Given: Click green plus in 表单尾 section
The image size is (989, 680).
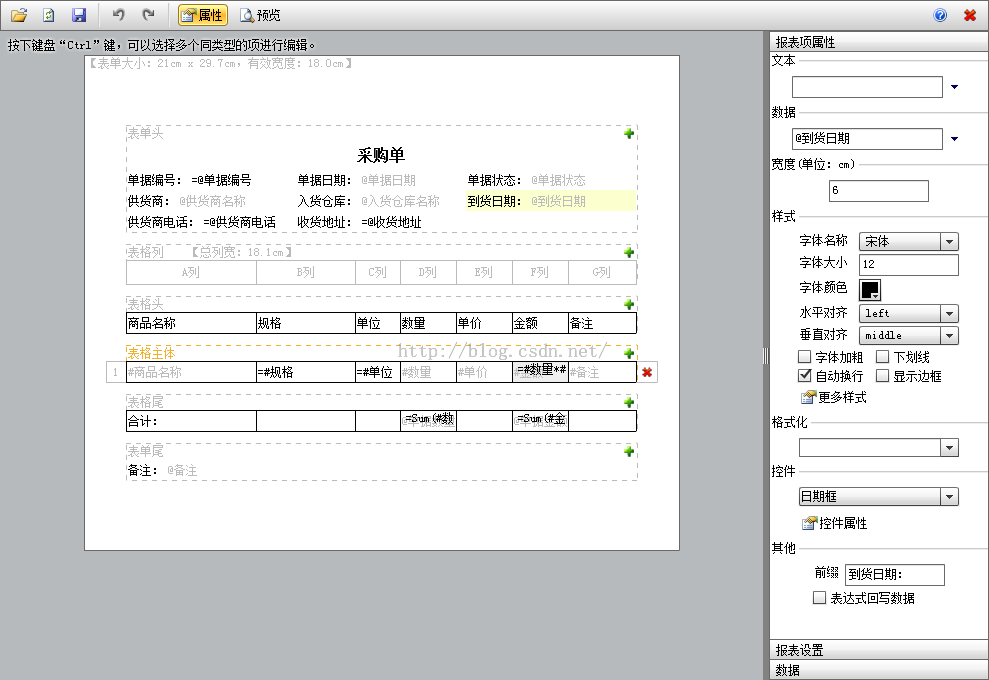Looking at the screenshot, I should click(x=629, y=452).
